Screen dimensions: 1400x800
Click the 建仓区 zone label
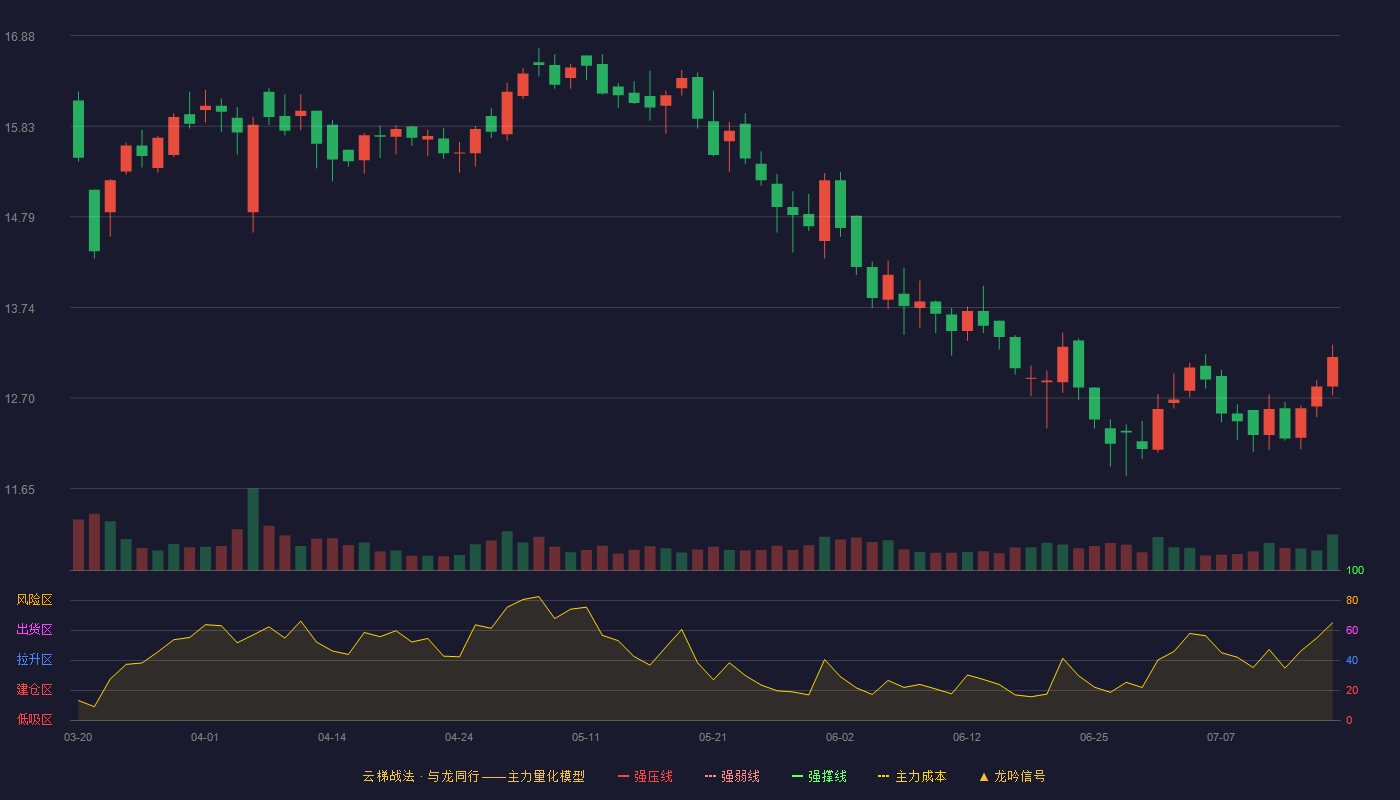pos(34,690)
